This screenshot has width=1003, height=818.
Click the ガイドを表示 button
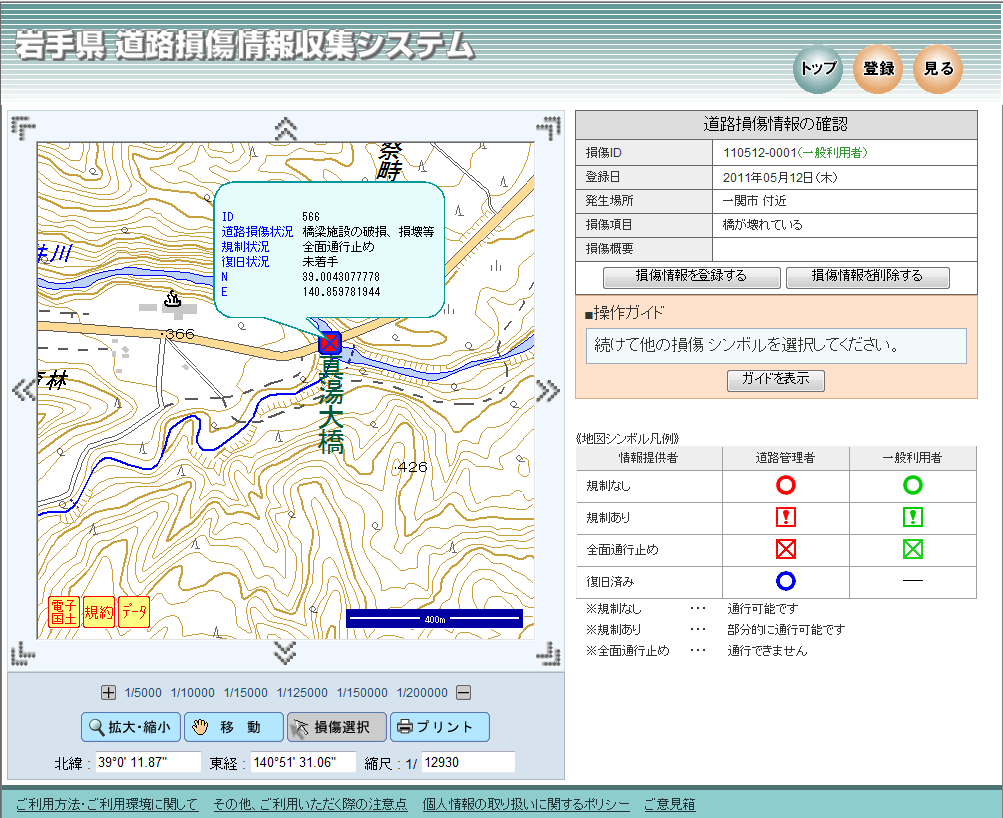(776, 379)
